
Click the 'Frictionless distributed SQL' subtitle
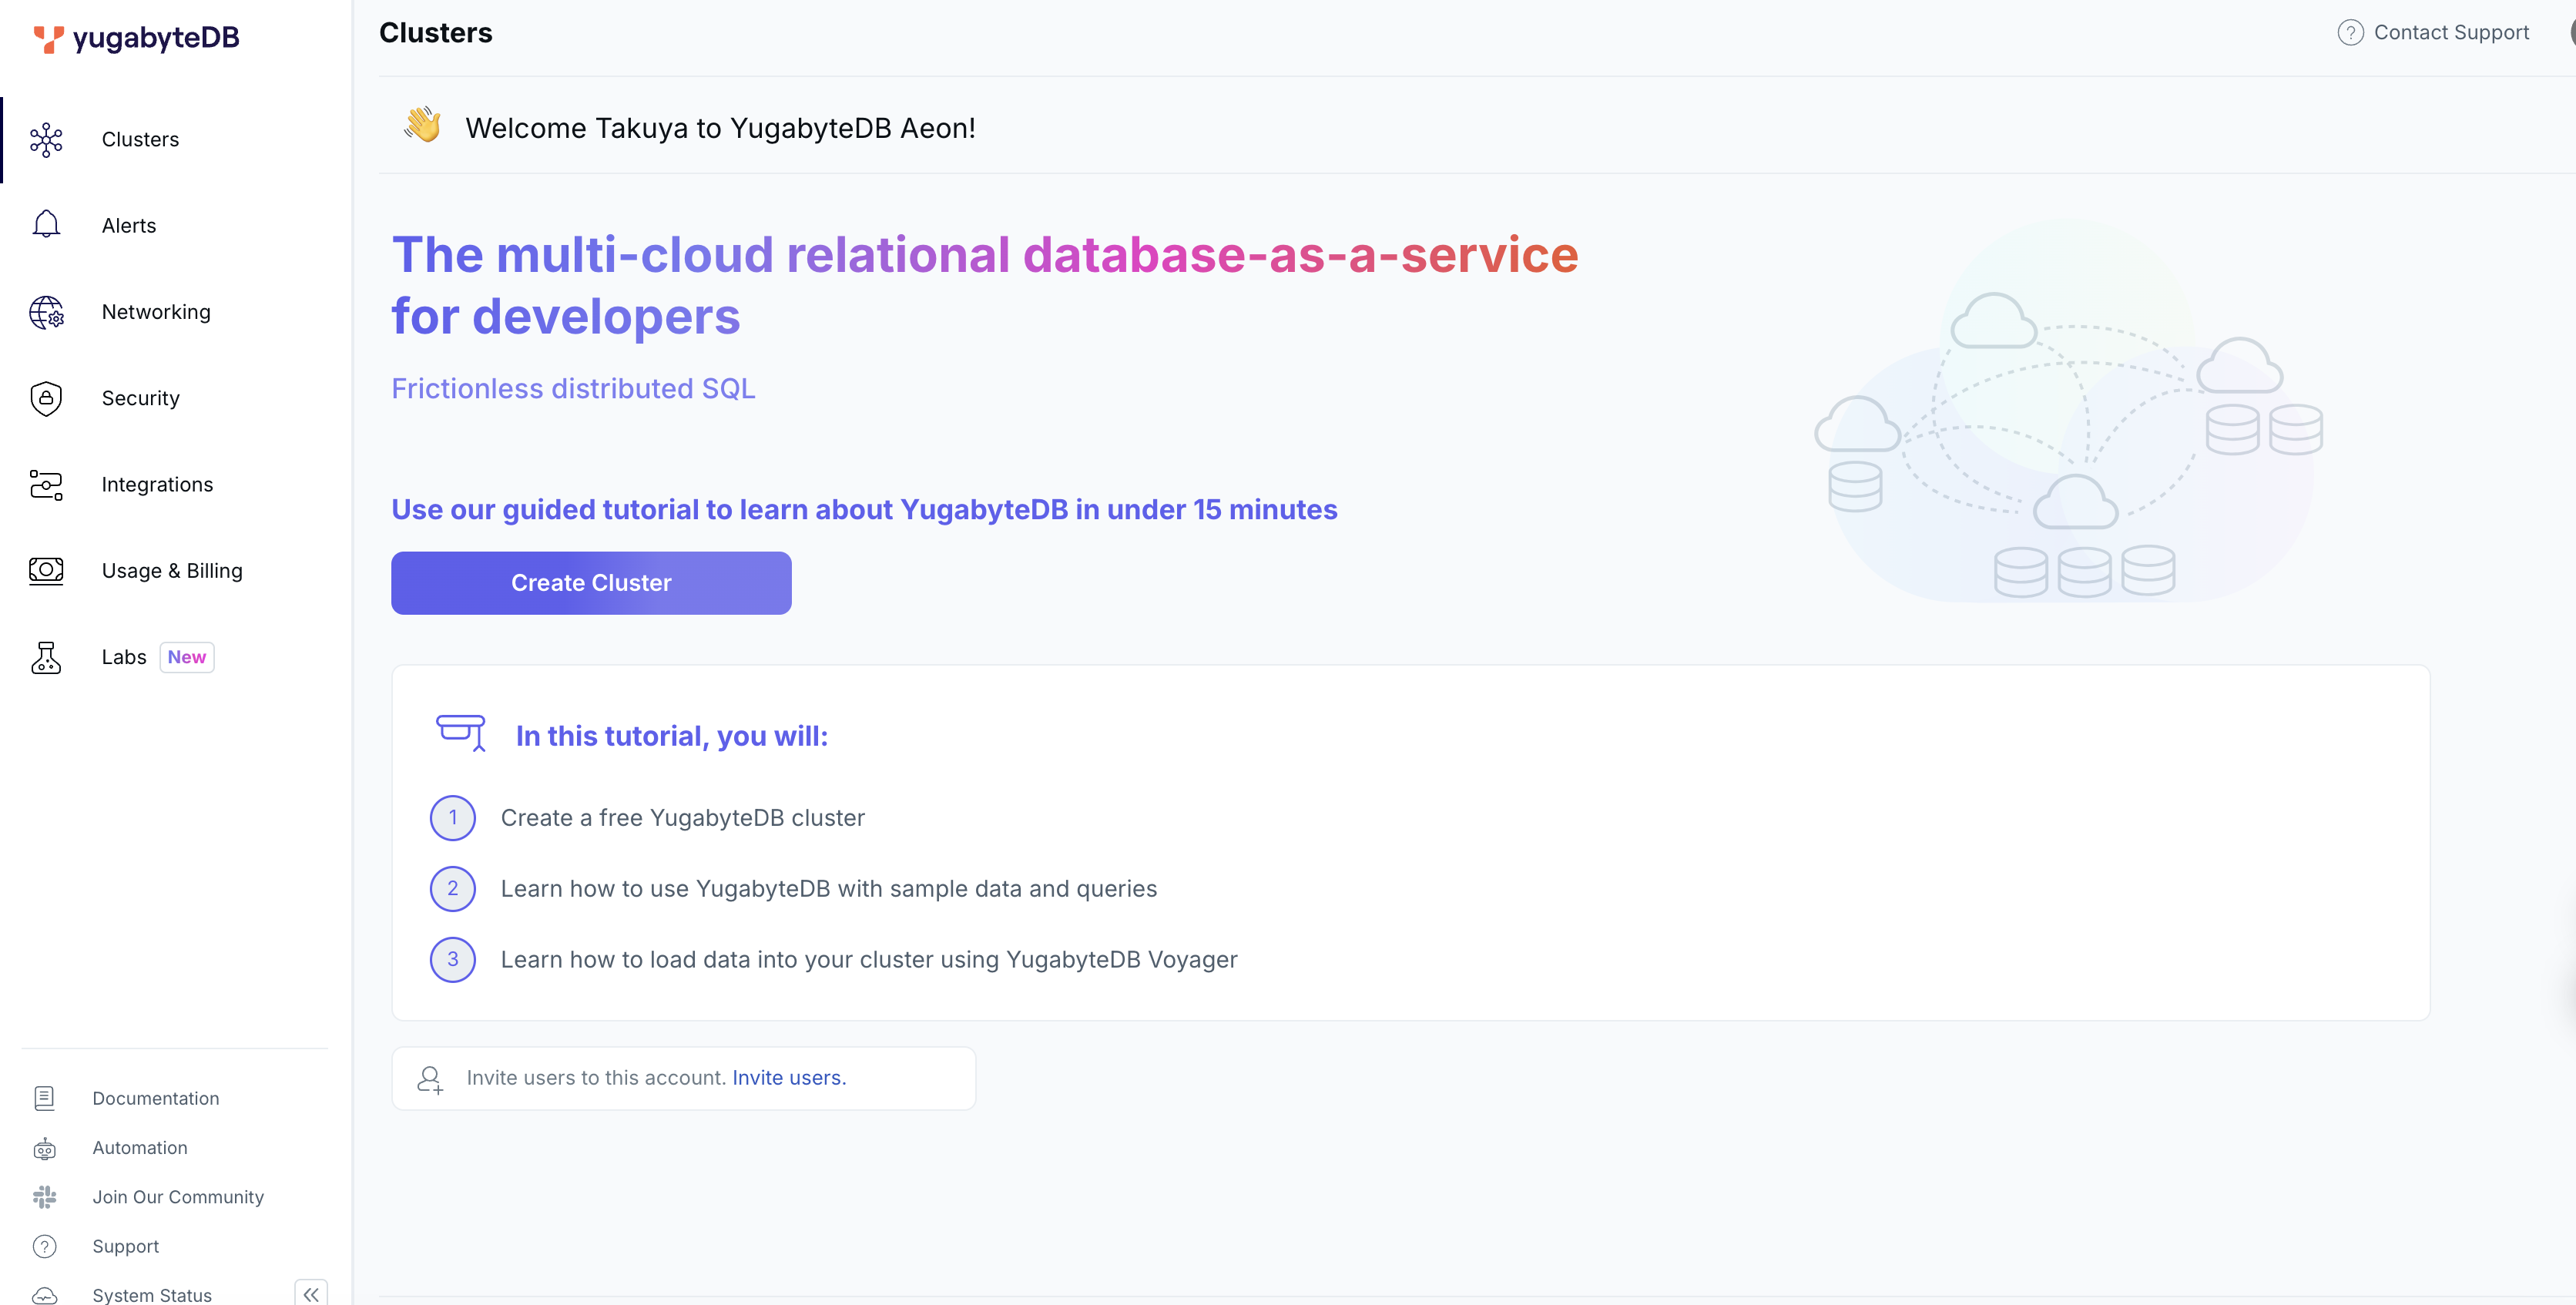[573, 388]
